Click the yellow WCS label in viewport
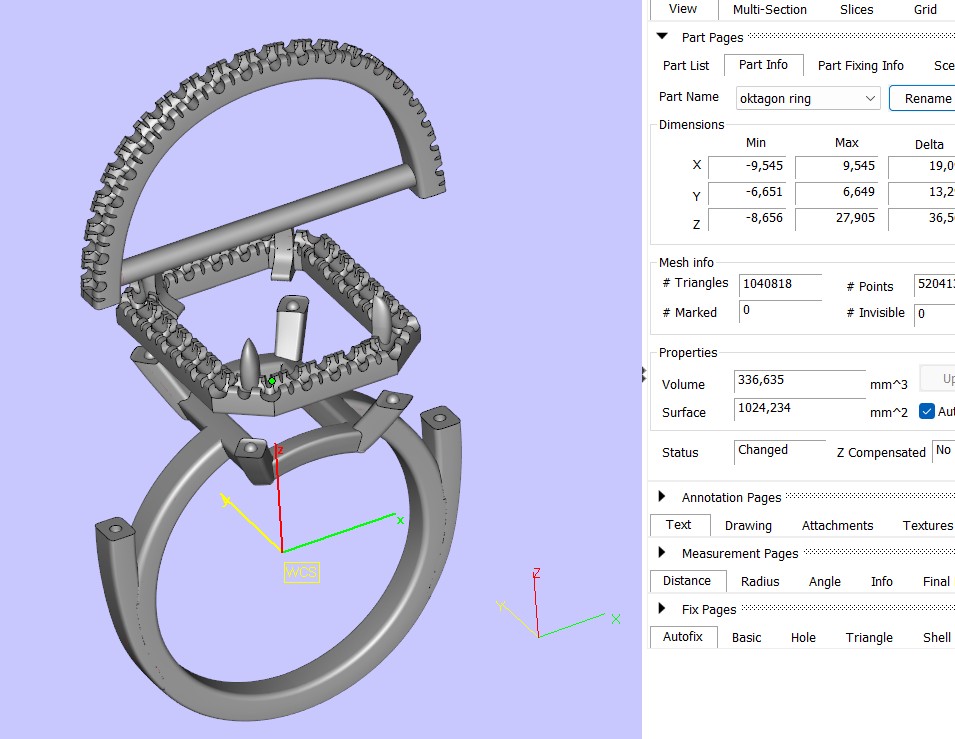 coord(301,572)
